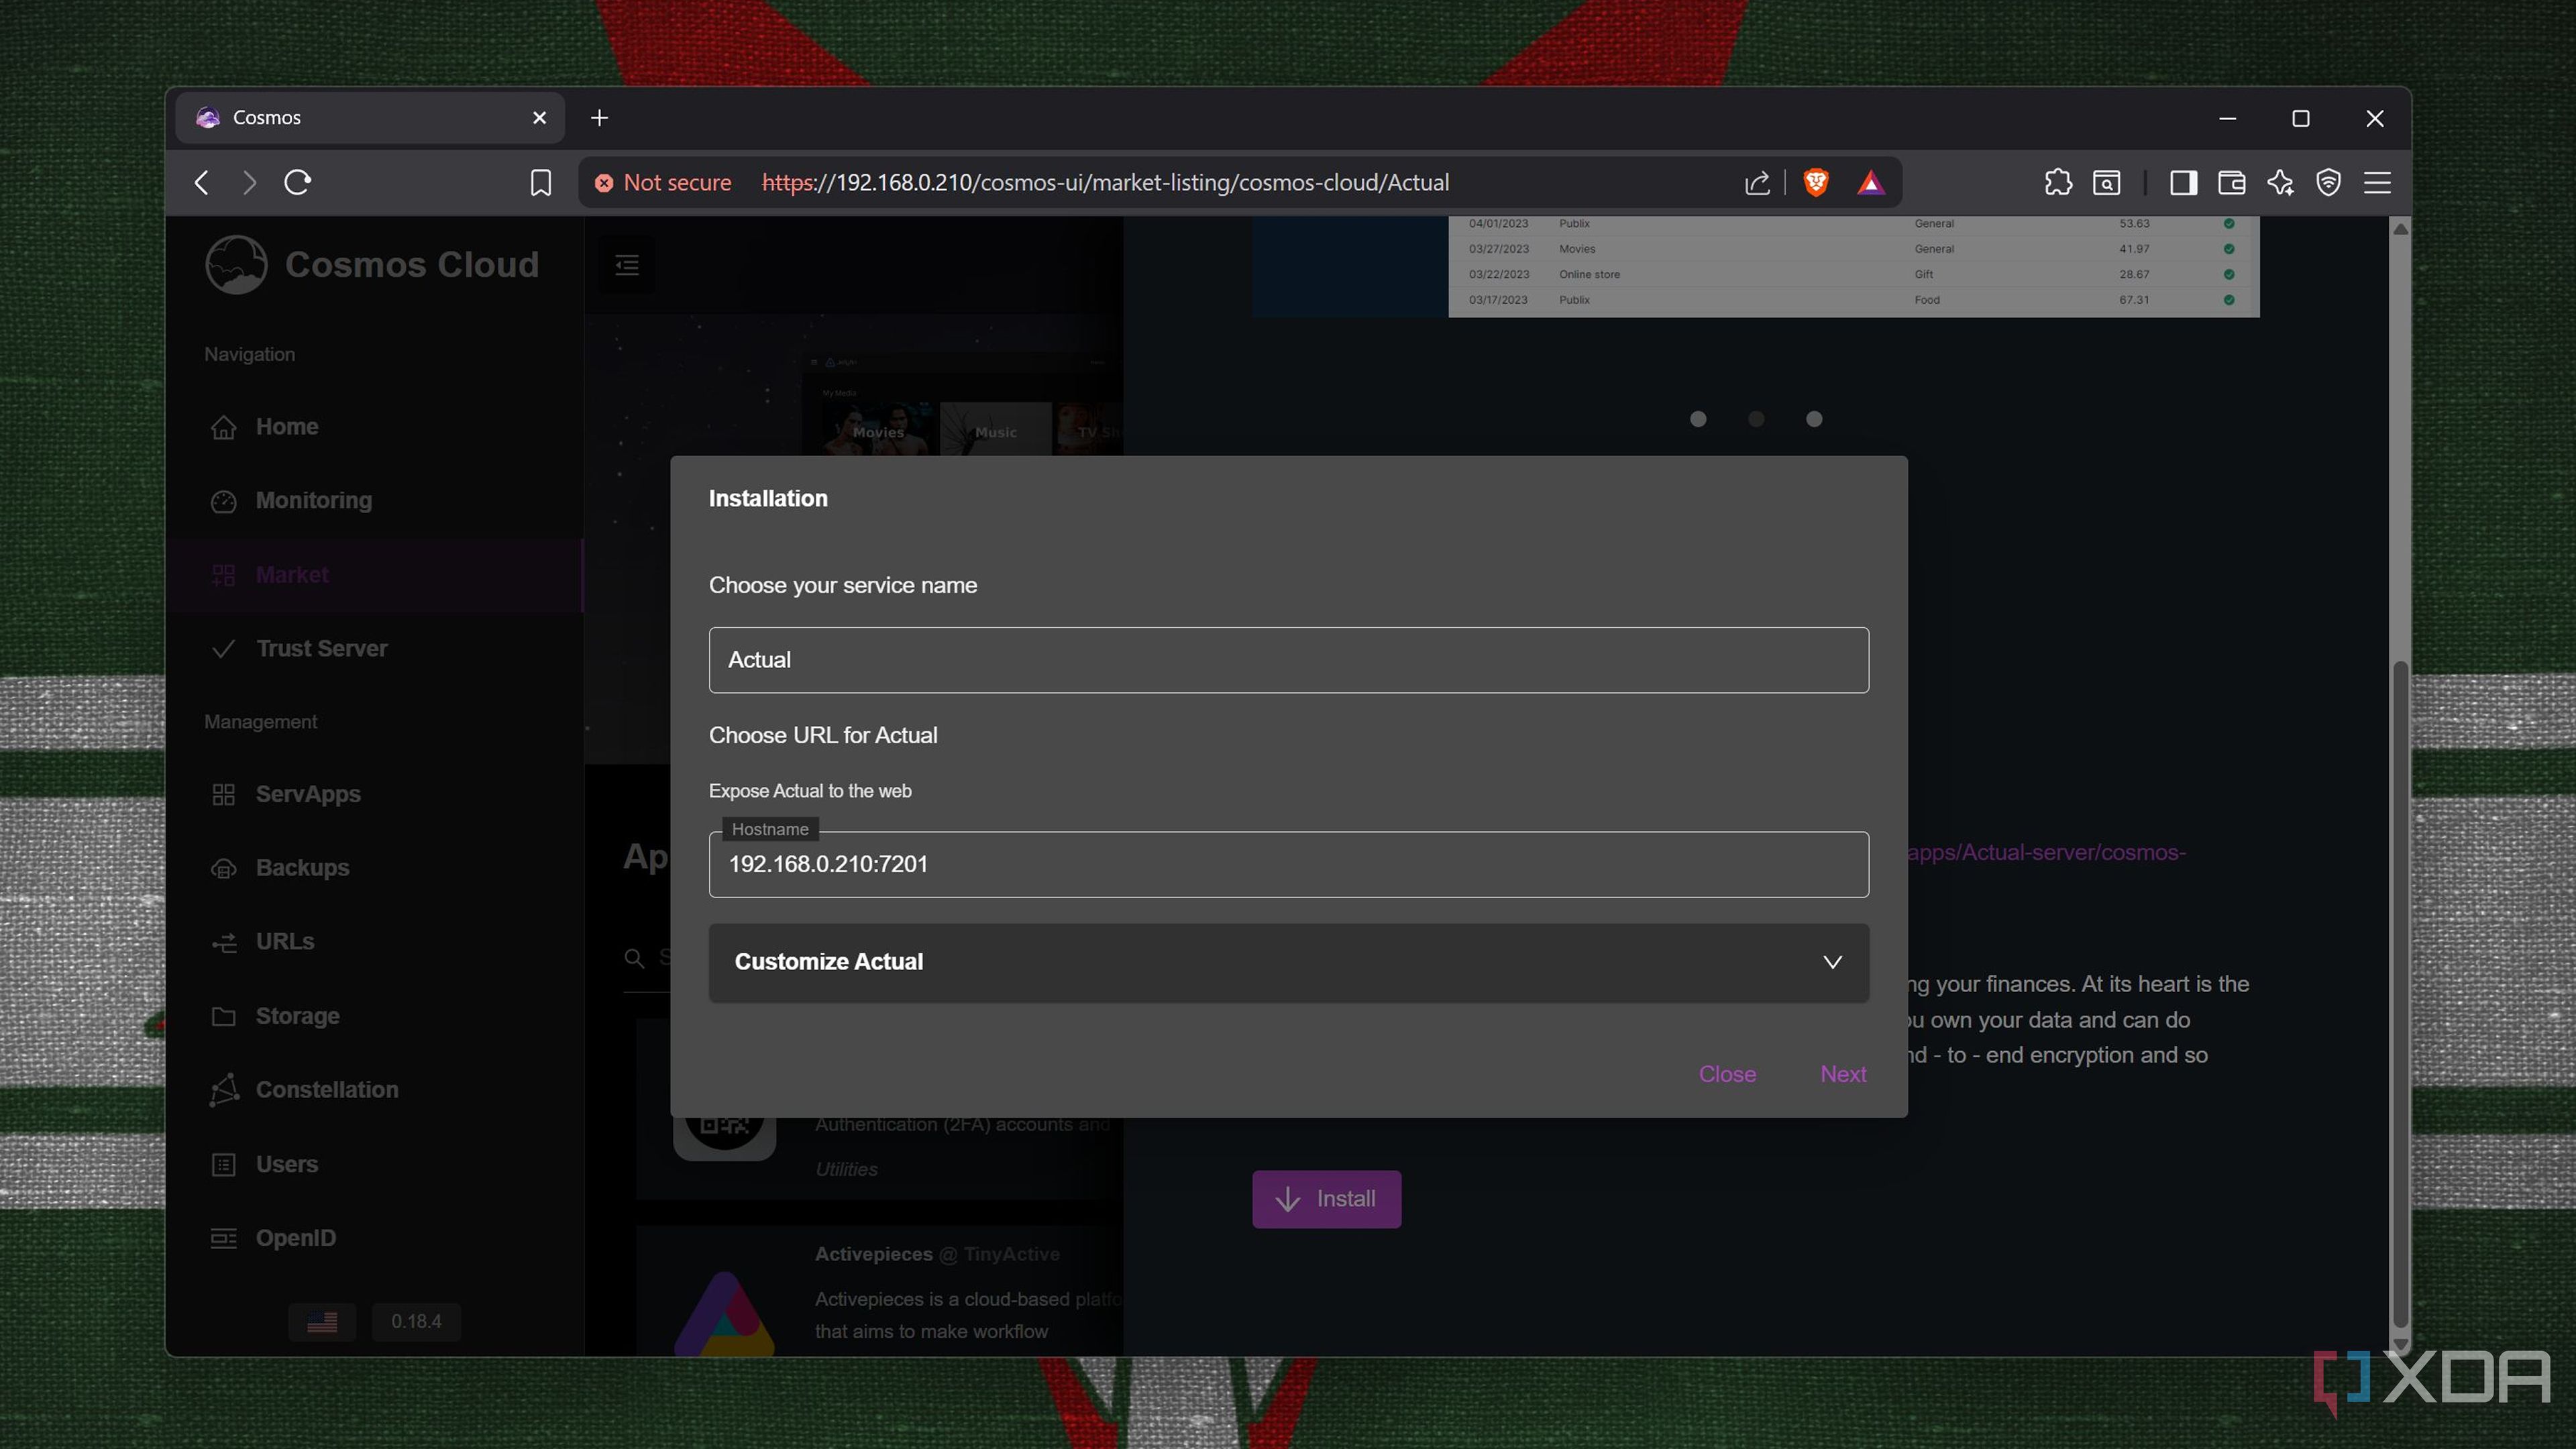The height and width of the screenshot is (1449, 2576).
Task: Click the browser back arrow
Action: pyautogui.click(x=202, y=183)
